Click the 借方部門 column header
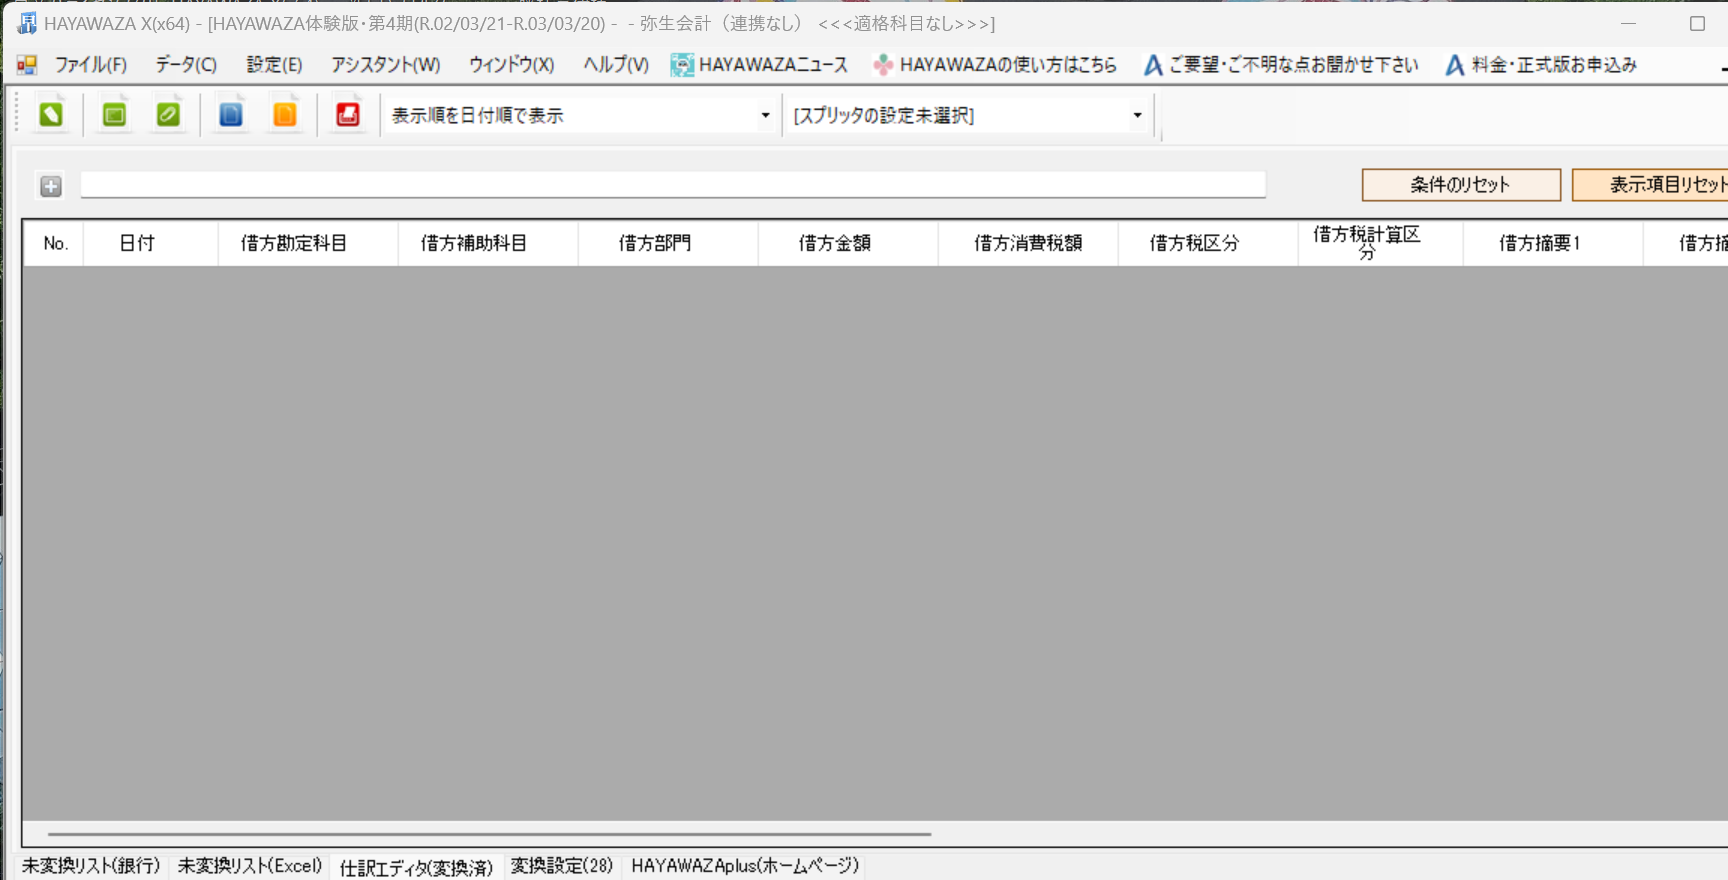The width and height of the screenshot is (1728, 880). (x=668, y=243)
